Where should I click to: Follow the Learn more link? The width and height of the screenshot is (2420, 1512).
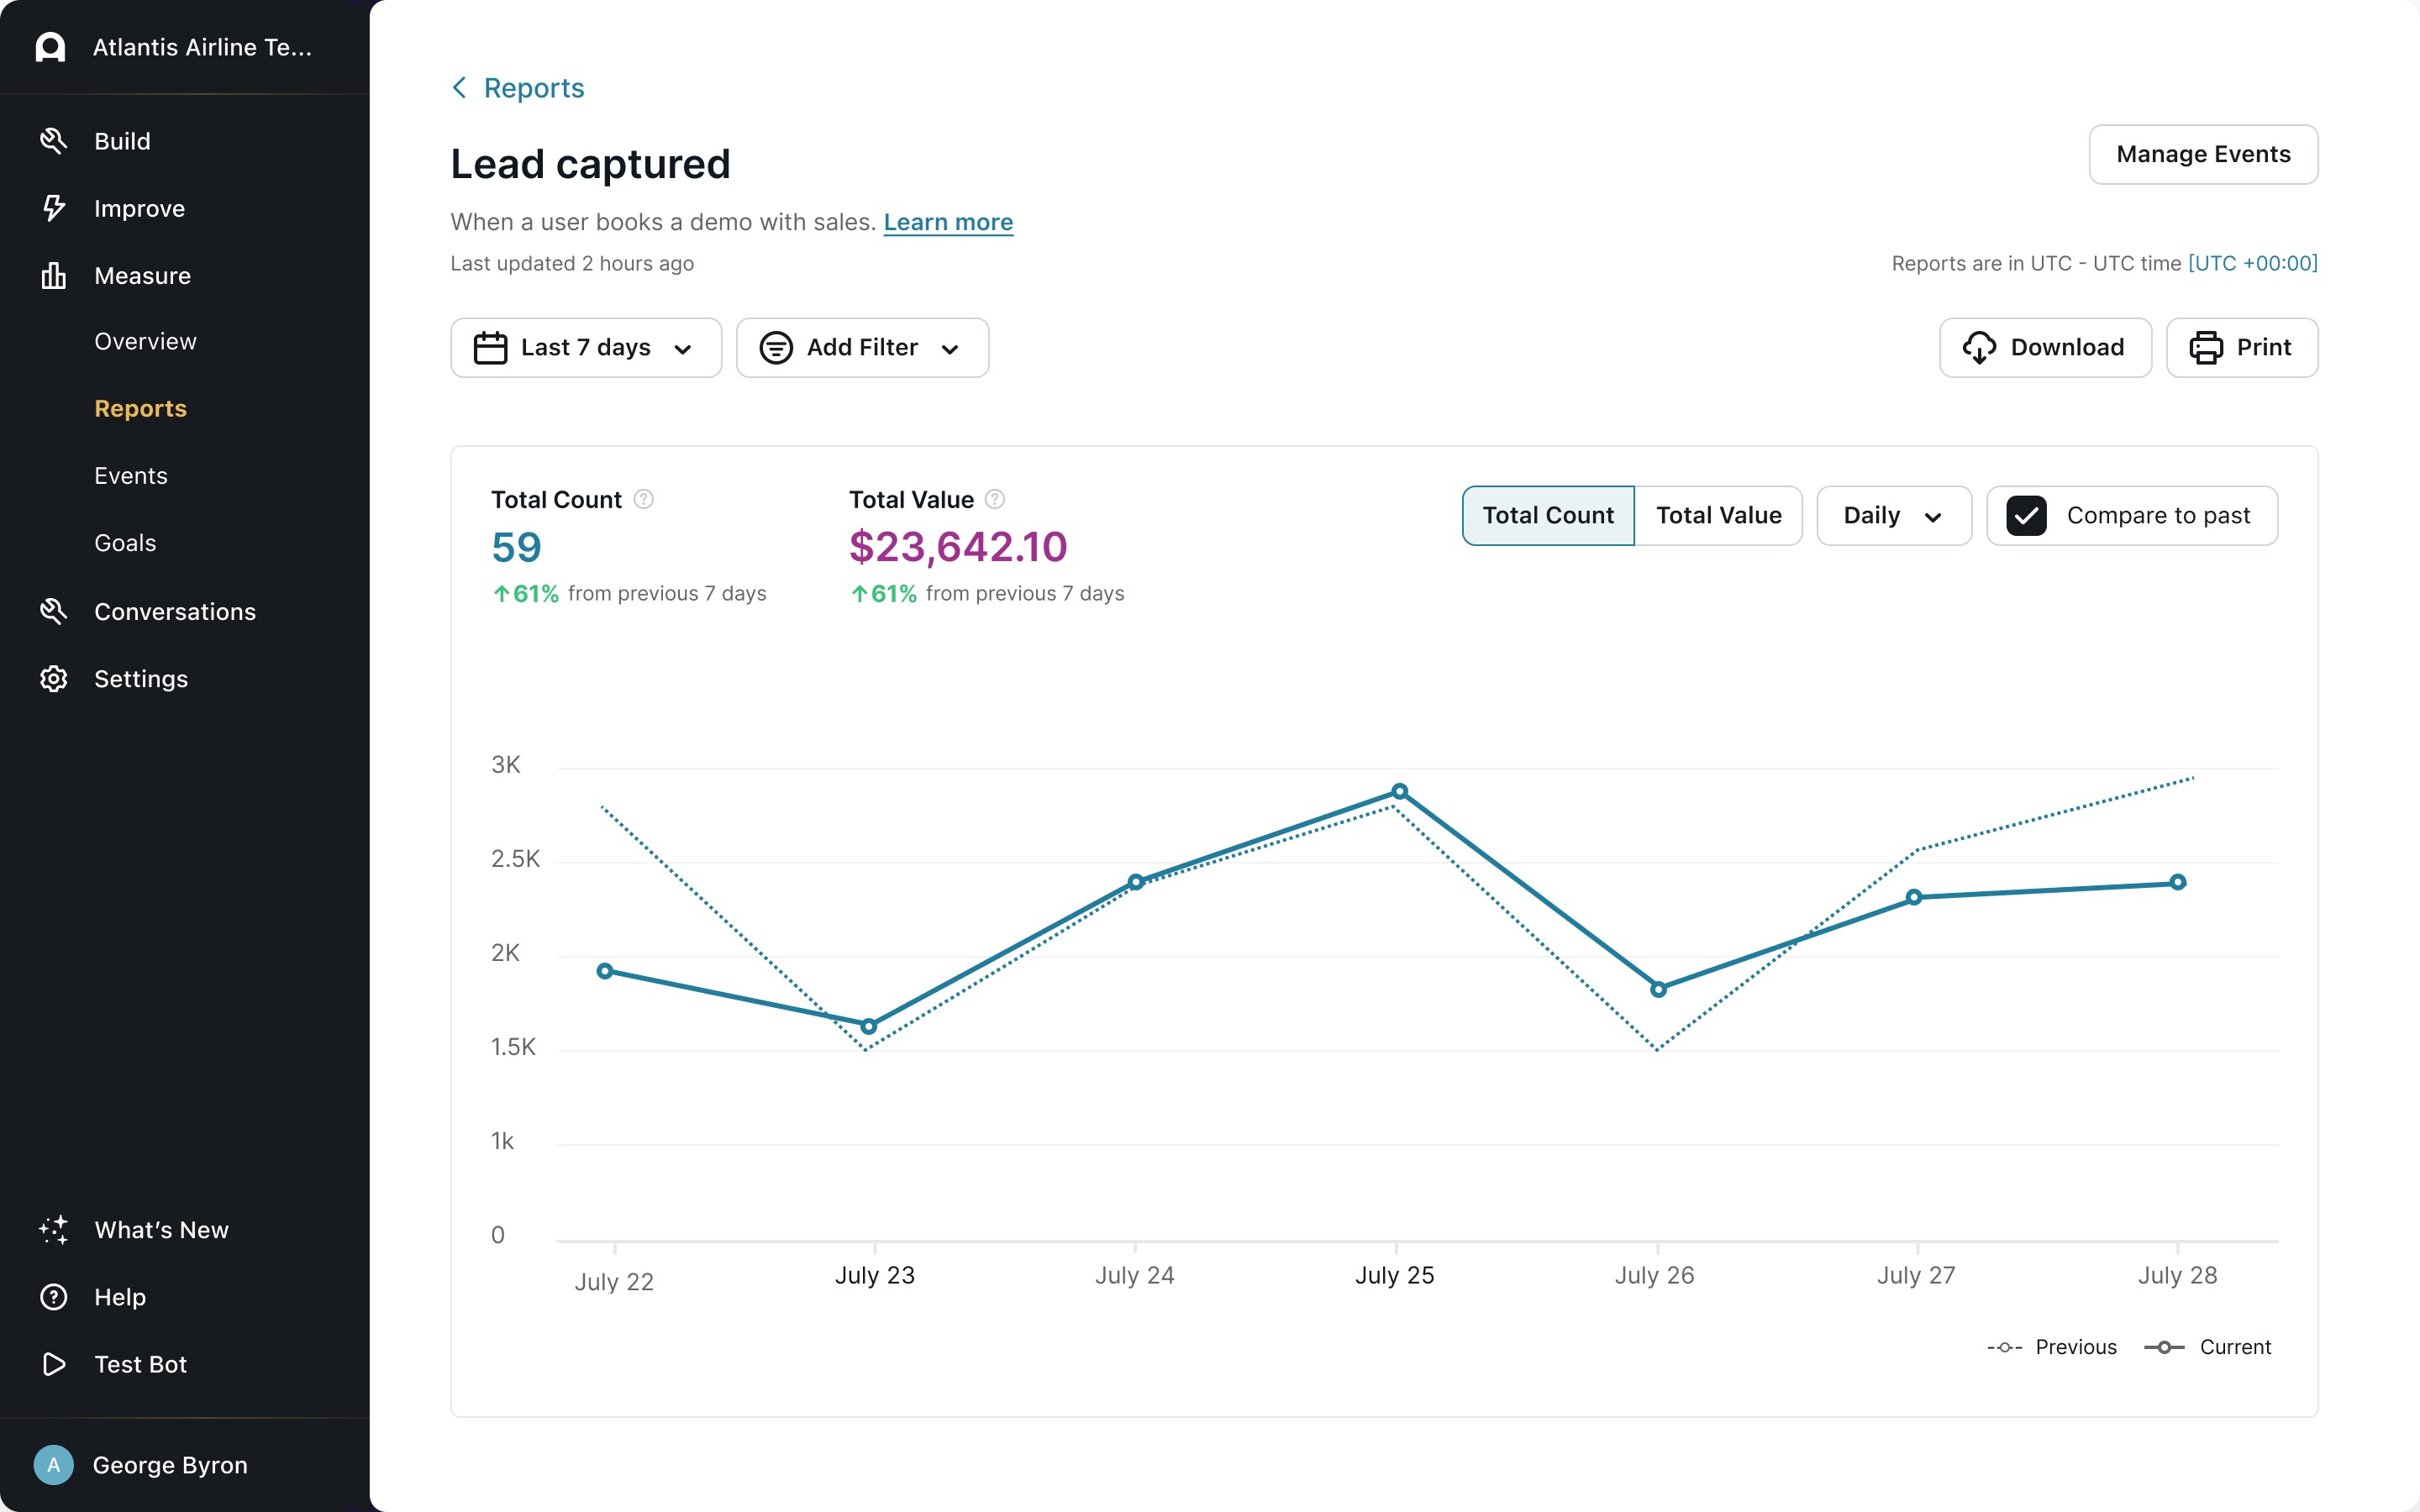click(x=947, y=222)
